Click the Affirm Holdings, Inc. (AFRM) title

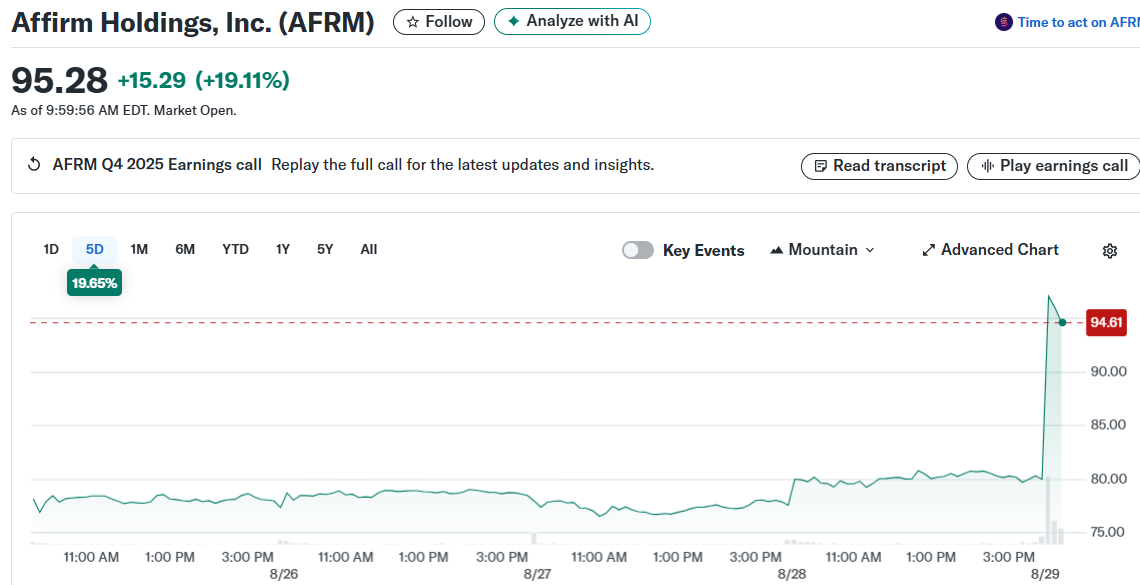pos(193,23)
